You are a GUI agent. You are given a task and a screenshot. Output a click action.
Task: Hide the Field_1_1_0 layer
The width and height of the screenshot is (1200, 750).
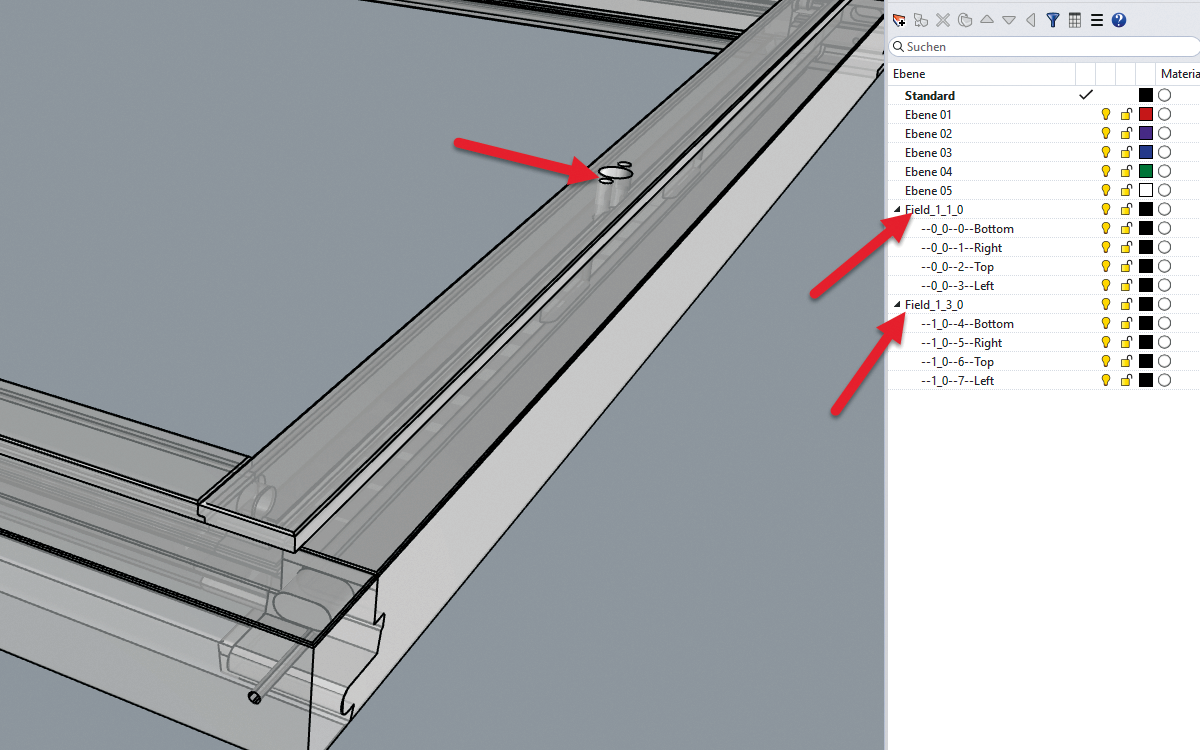pos(1106,210)
